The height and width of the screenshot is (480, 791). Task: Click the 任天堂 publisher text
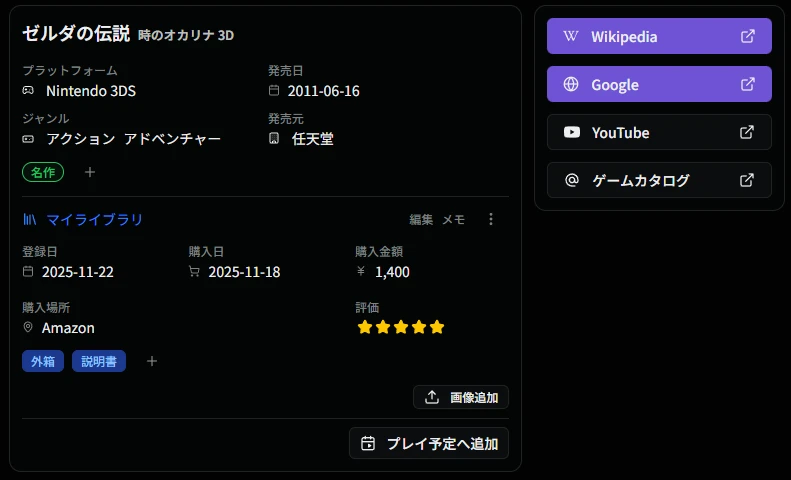tap(313, 139)
